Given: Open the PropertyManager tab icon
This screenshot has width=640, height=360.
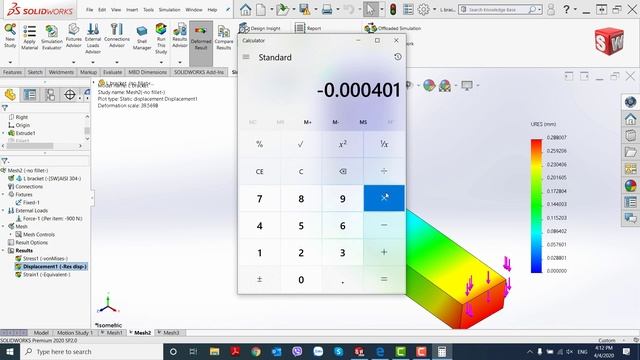Looking at the screenshot, I should (x=30, y=95).
